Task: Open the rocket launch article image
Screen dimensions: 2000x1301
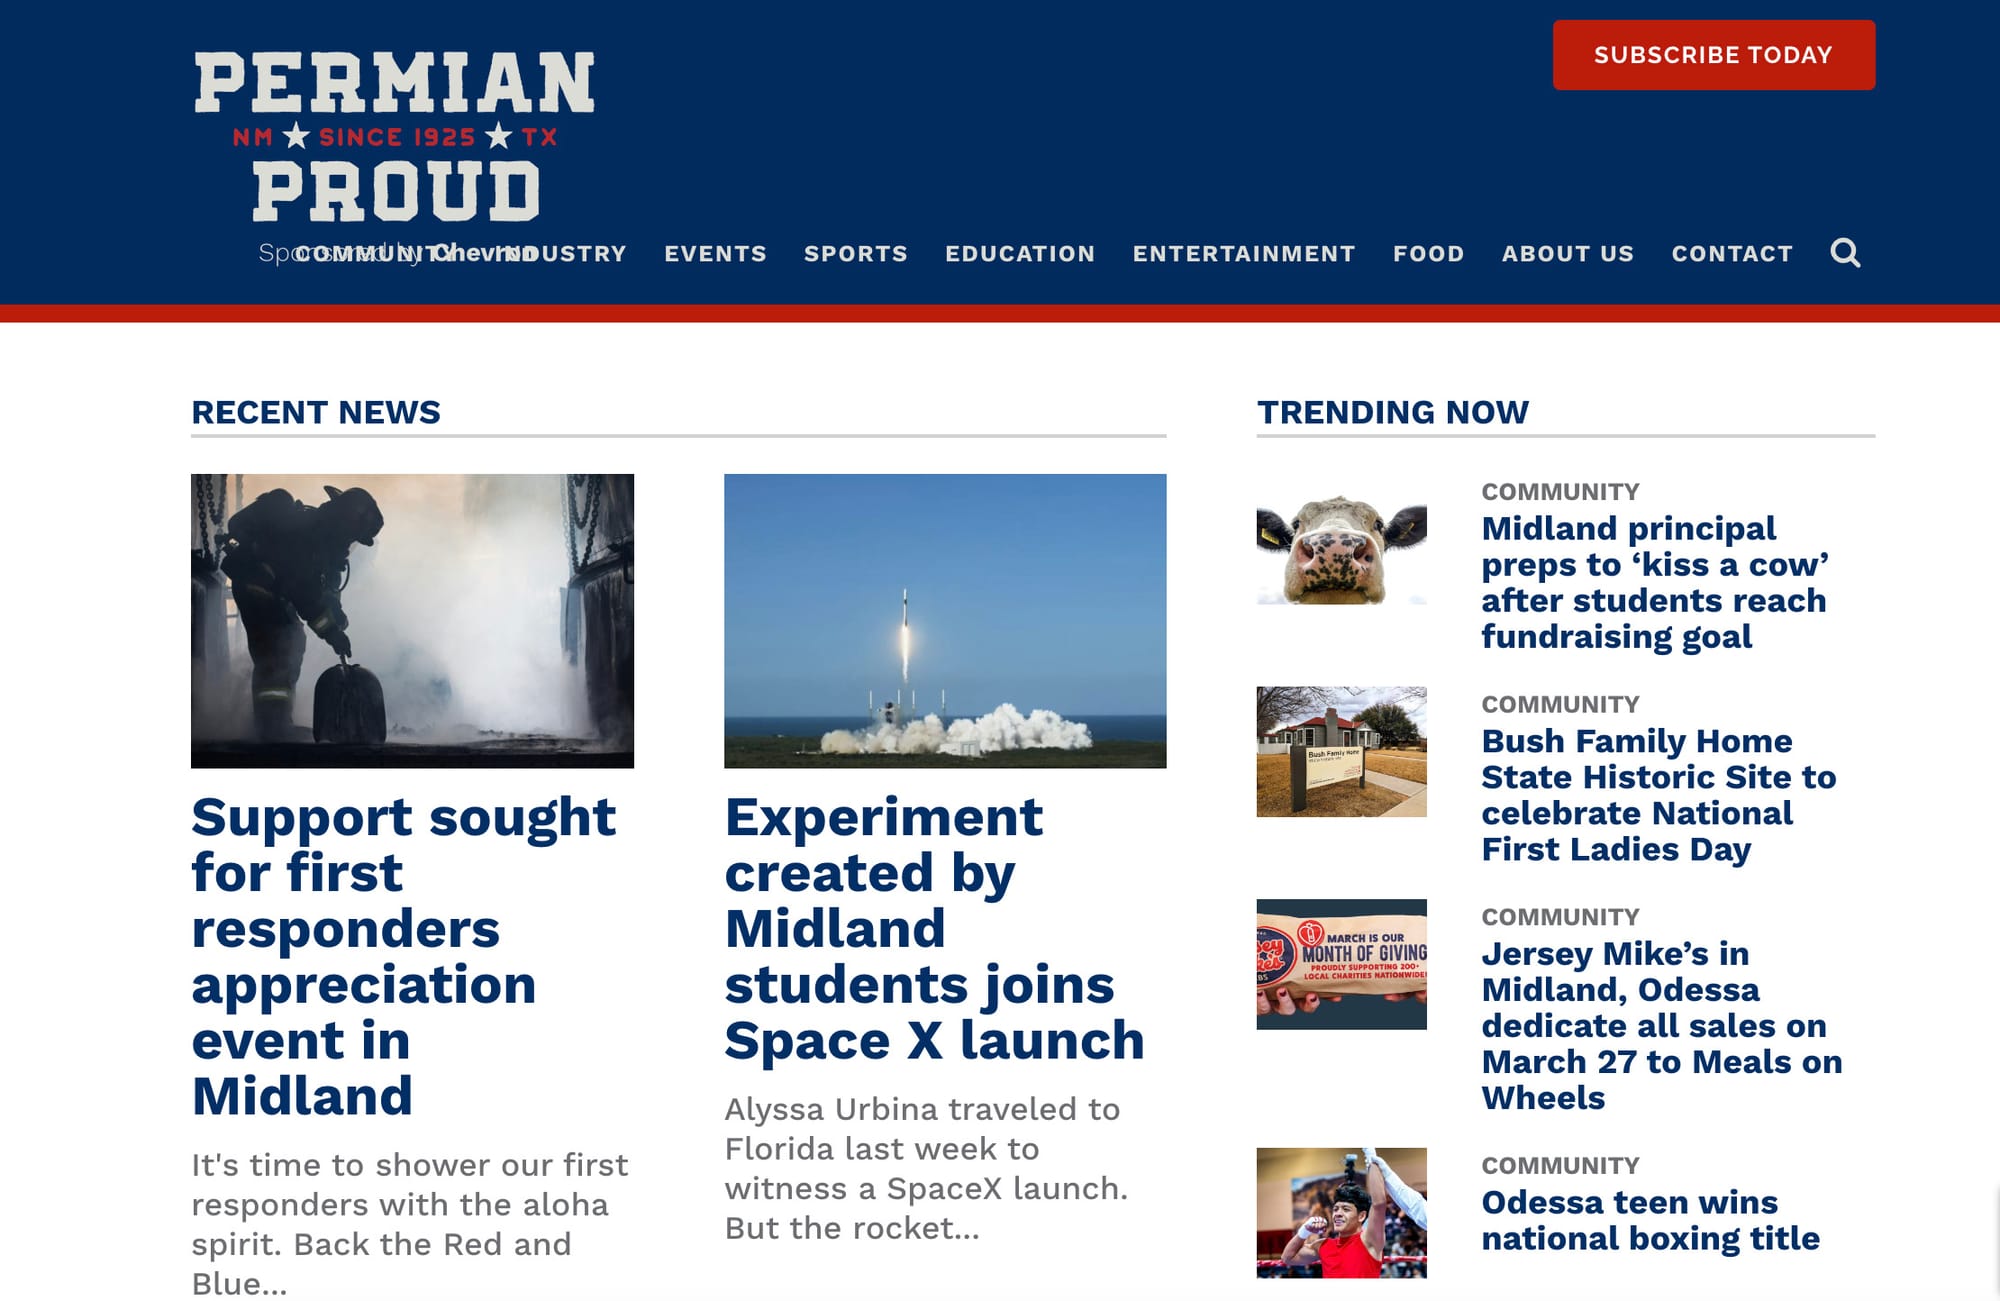Action: pyautogui.click(x=945, y=621)
